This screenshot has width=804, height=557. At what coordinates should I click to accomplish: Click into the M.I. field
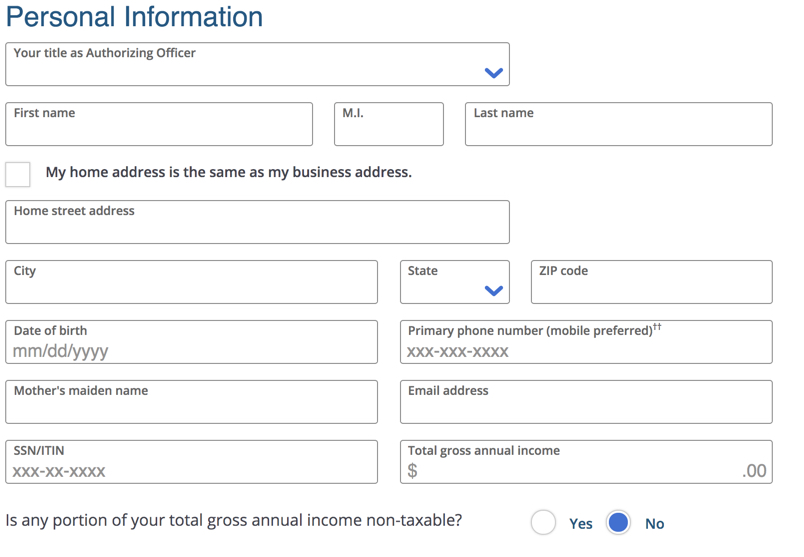click(x=389, y=124)
